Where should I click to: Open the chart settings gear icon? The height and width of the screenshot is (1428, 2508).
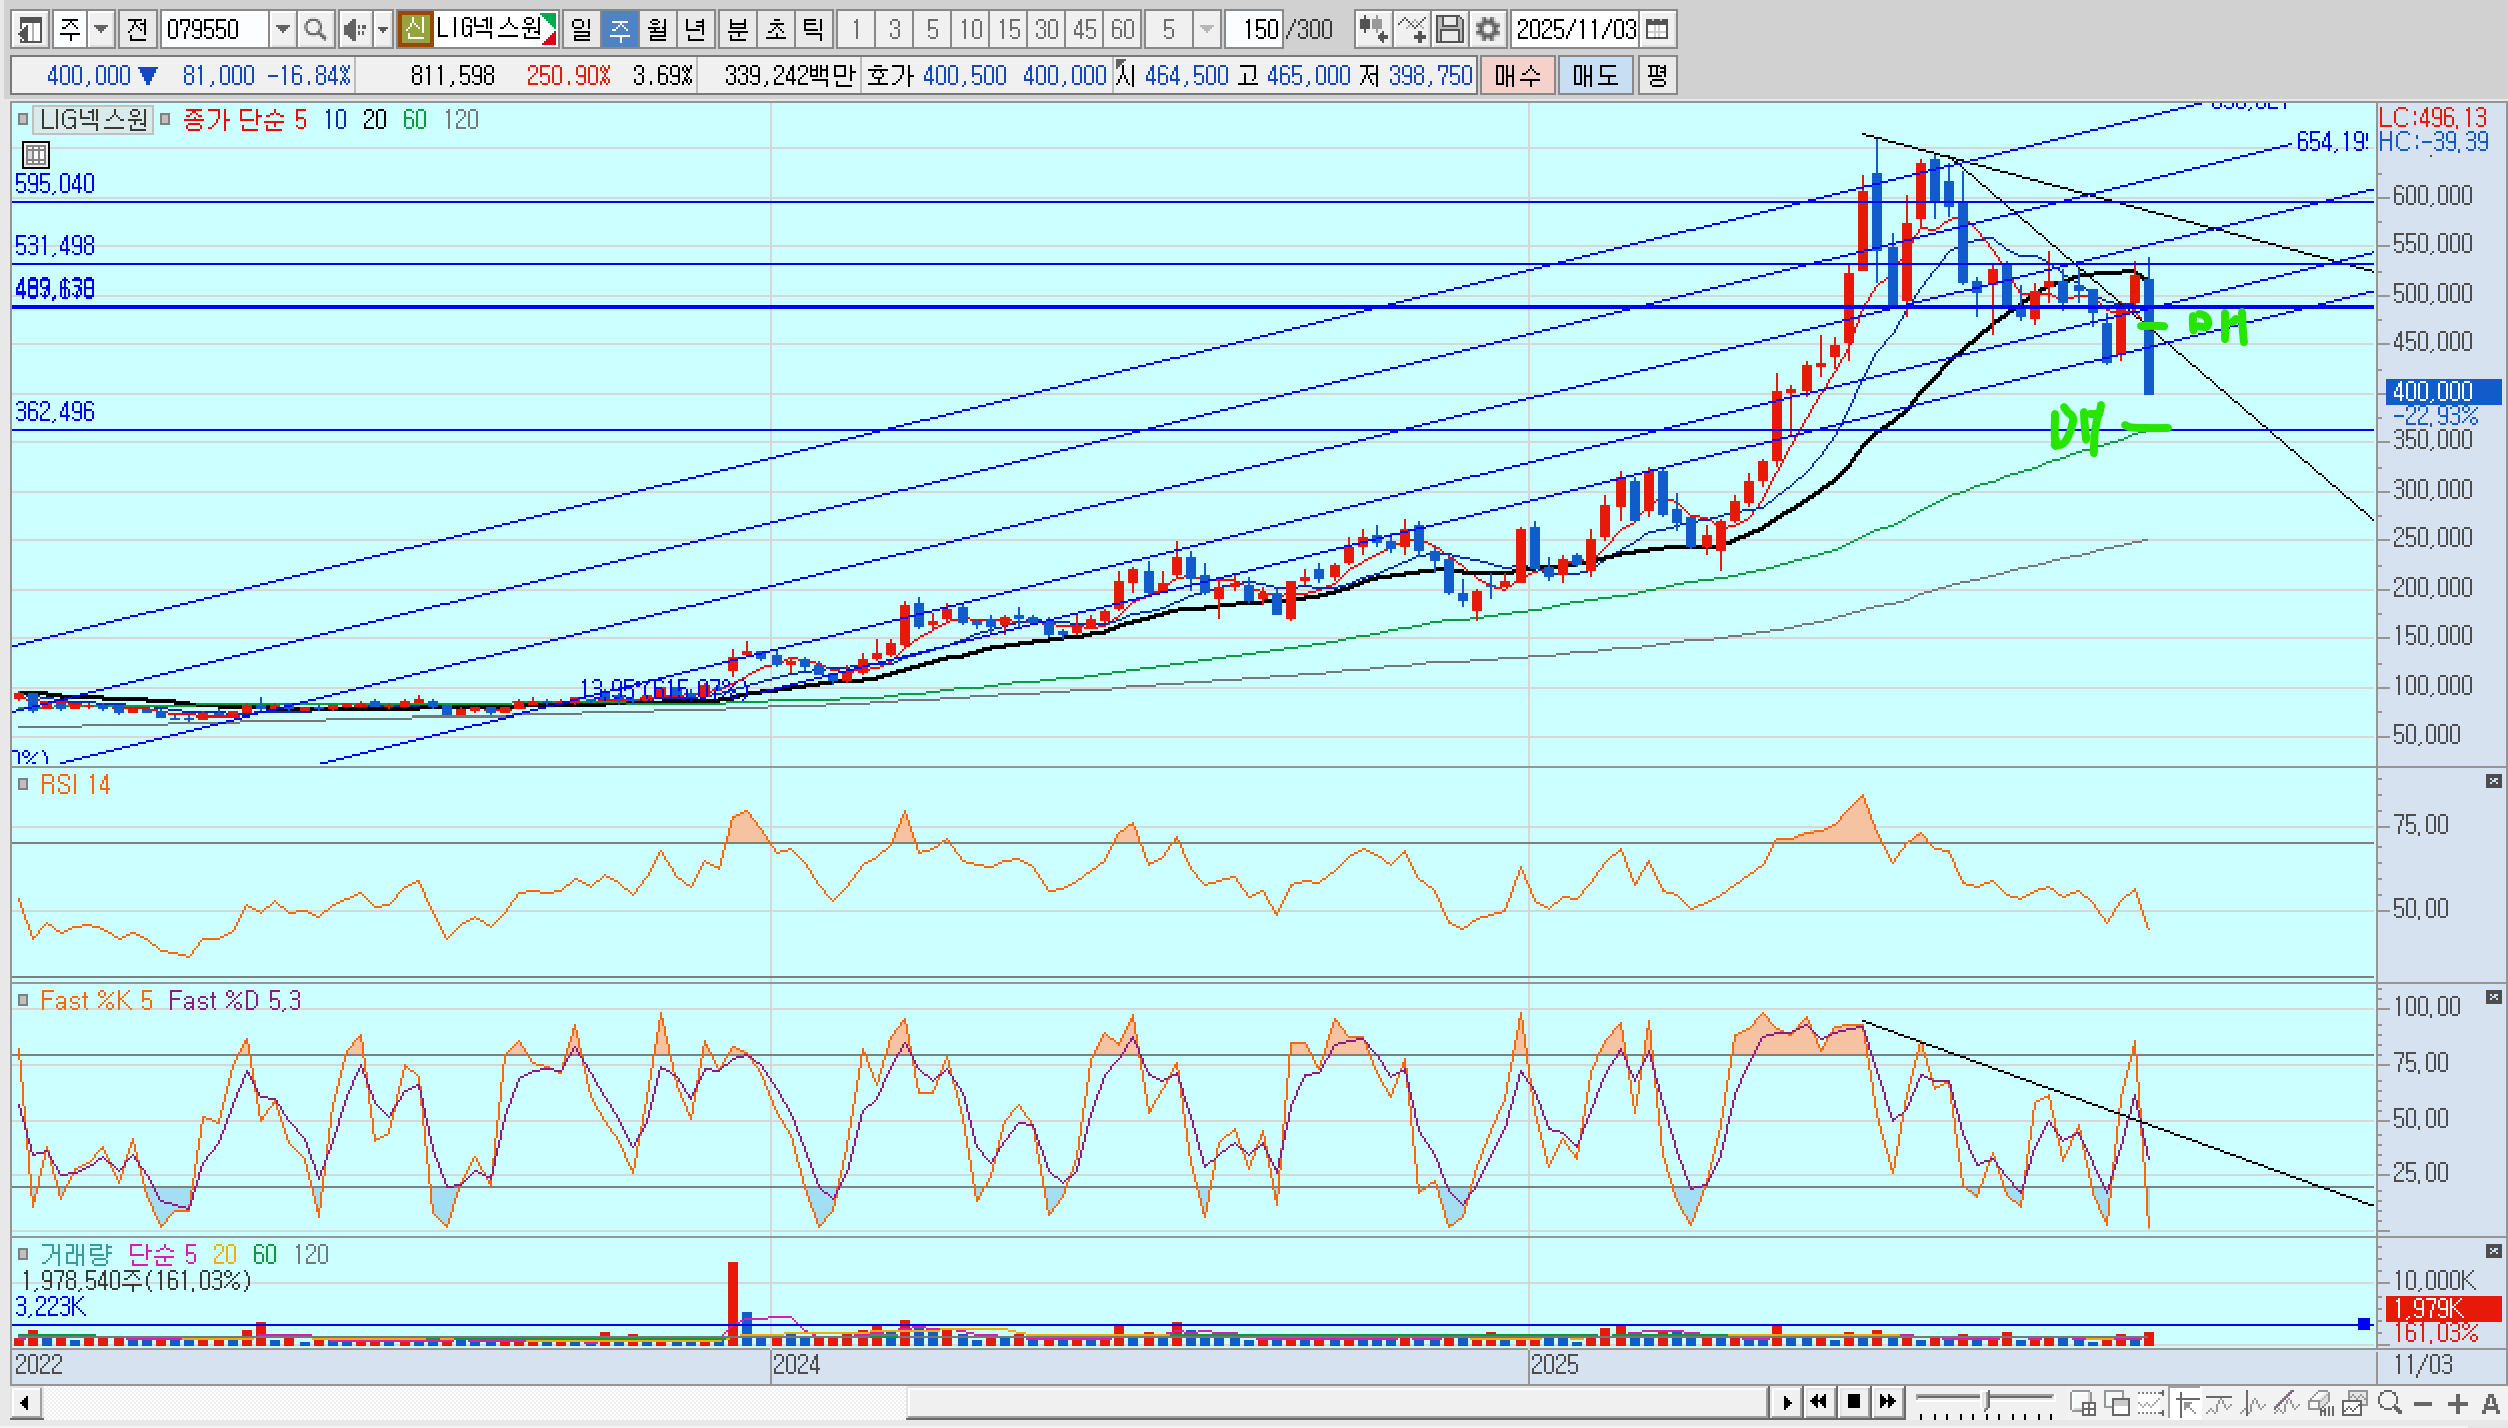1487,30
